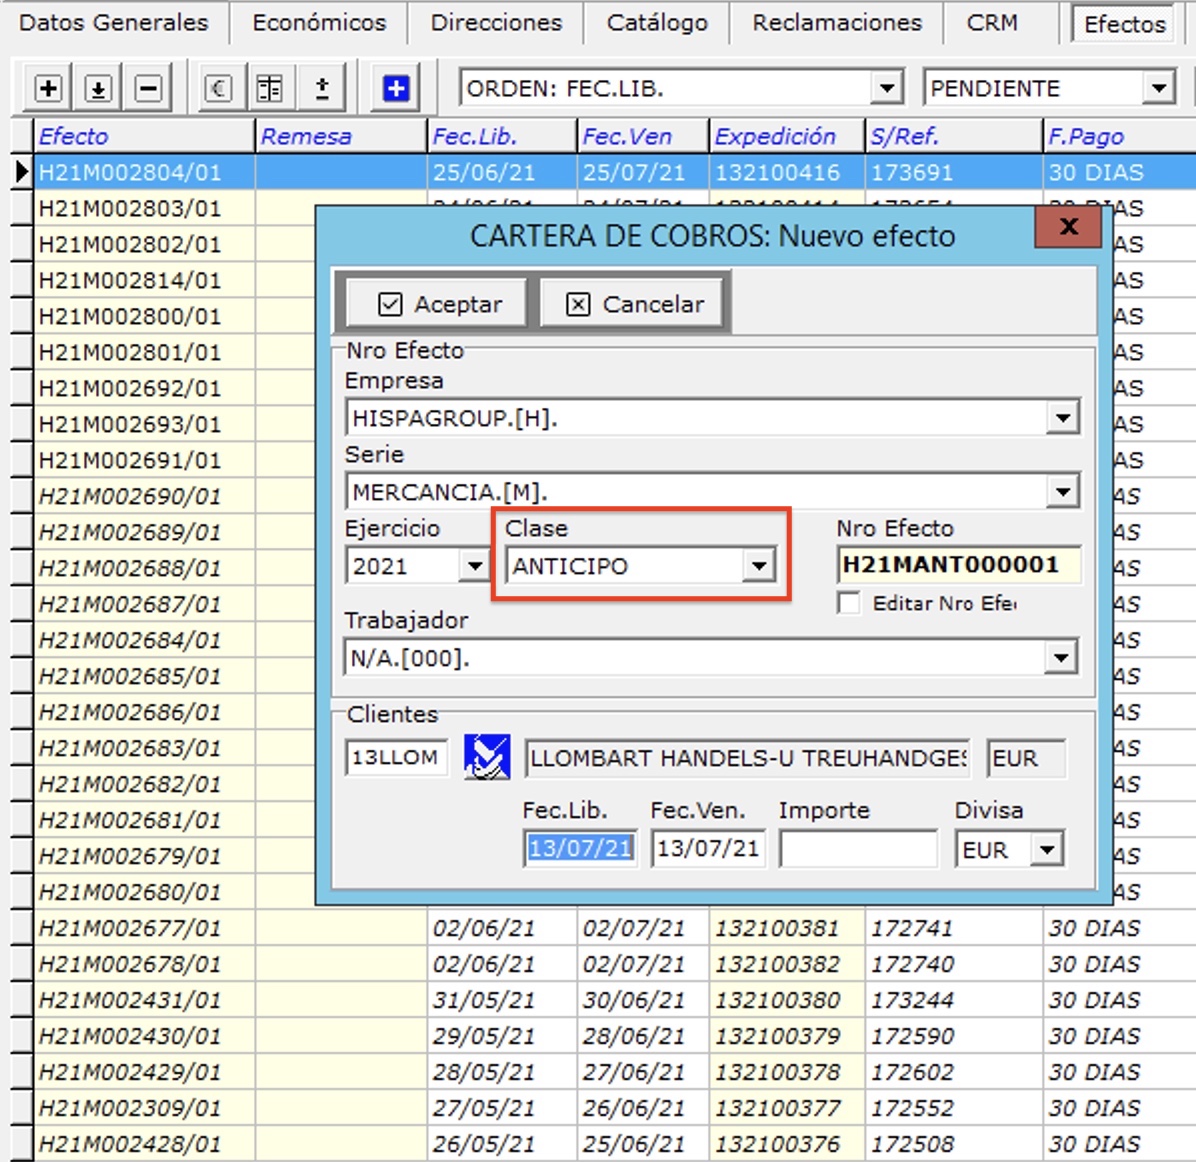Click the plus (add) toolbar icon

[x=48, y=89]
